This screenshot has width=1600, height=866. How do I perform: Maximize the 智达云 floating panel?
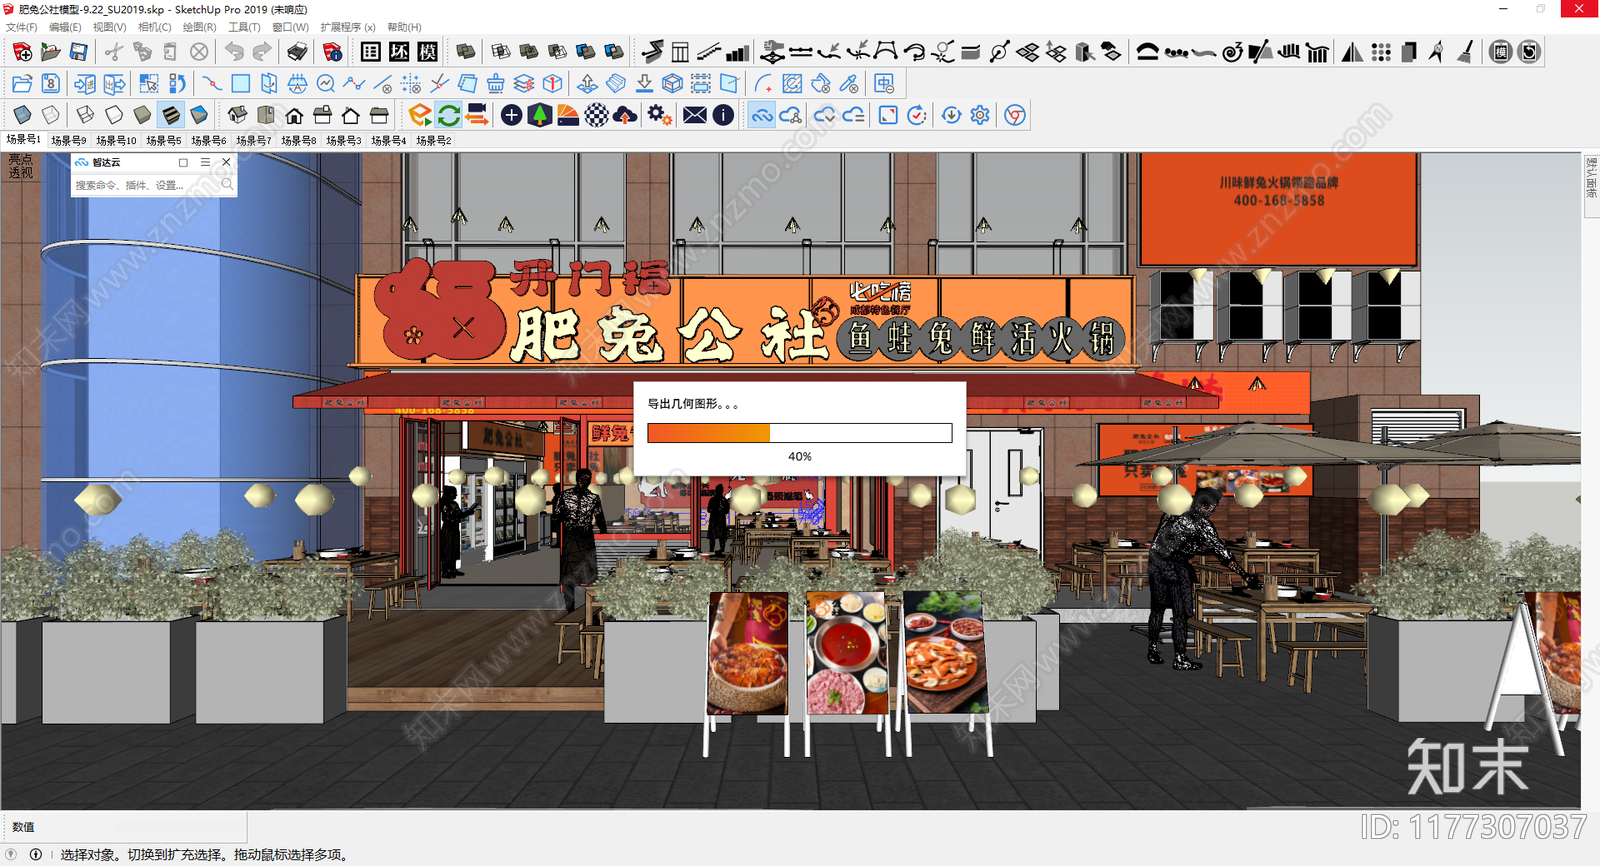click(x=183, y=162)
